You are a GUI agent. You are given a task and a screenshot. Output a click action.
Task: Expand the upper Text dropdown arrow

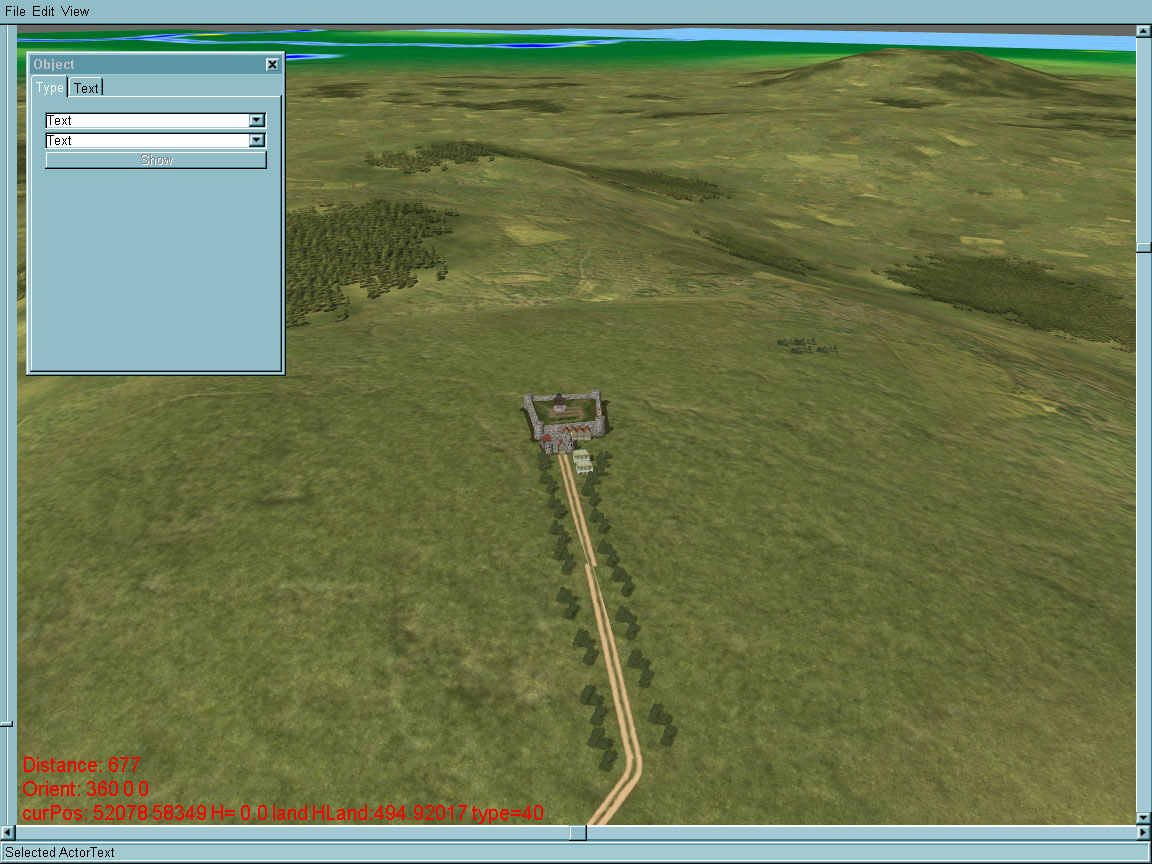[257, 120]
